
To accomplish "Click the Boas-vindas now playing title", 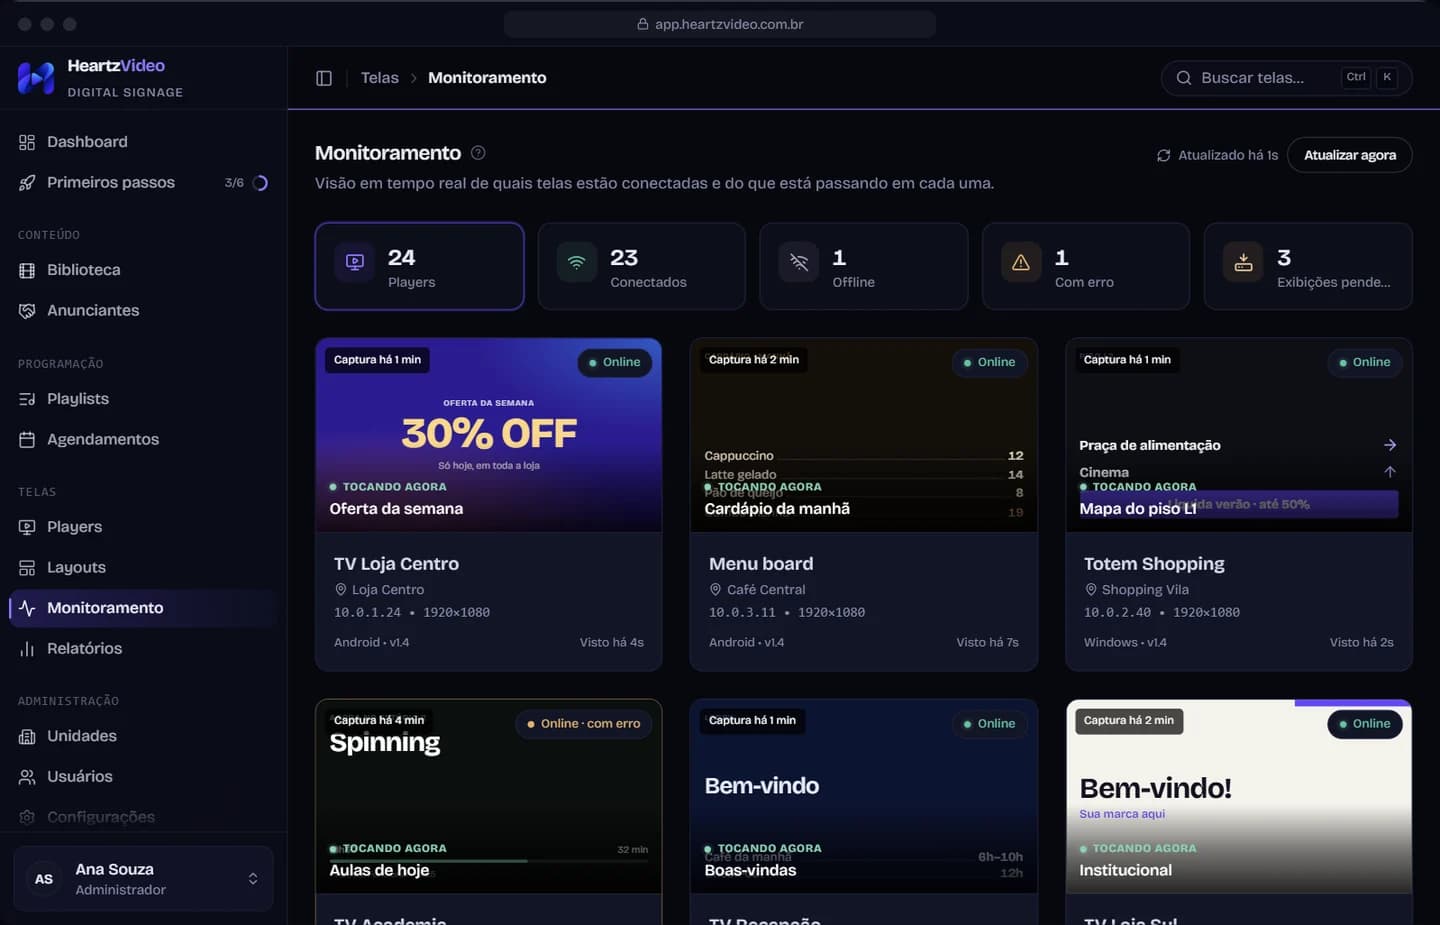I will [x=750, y=871].
